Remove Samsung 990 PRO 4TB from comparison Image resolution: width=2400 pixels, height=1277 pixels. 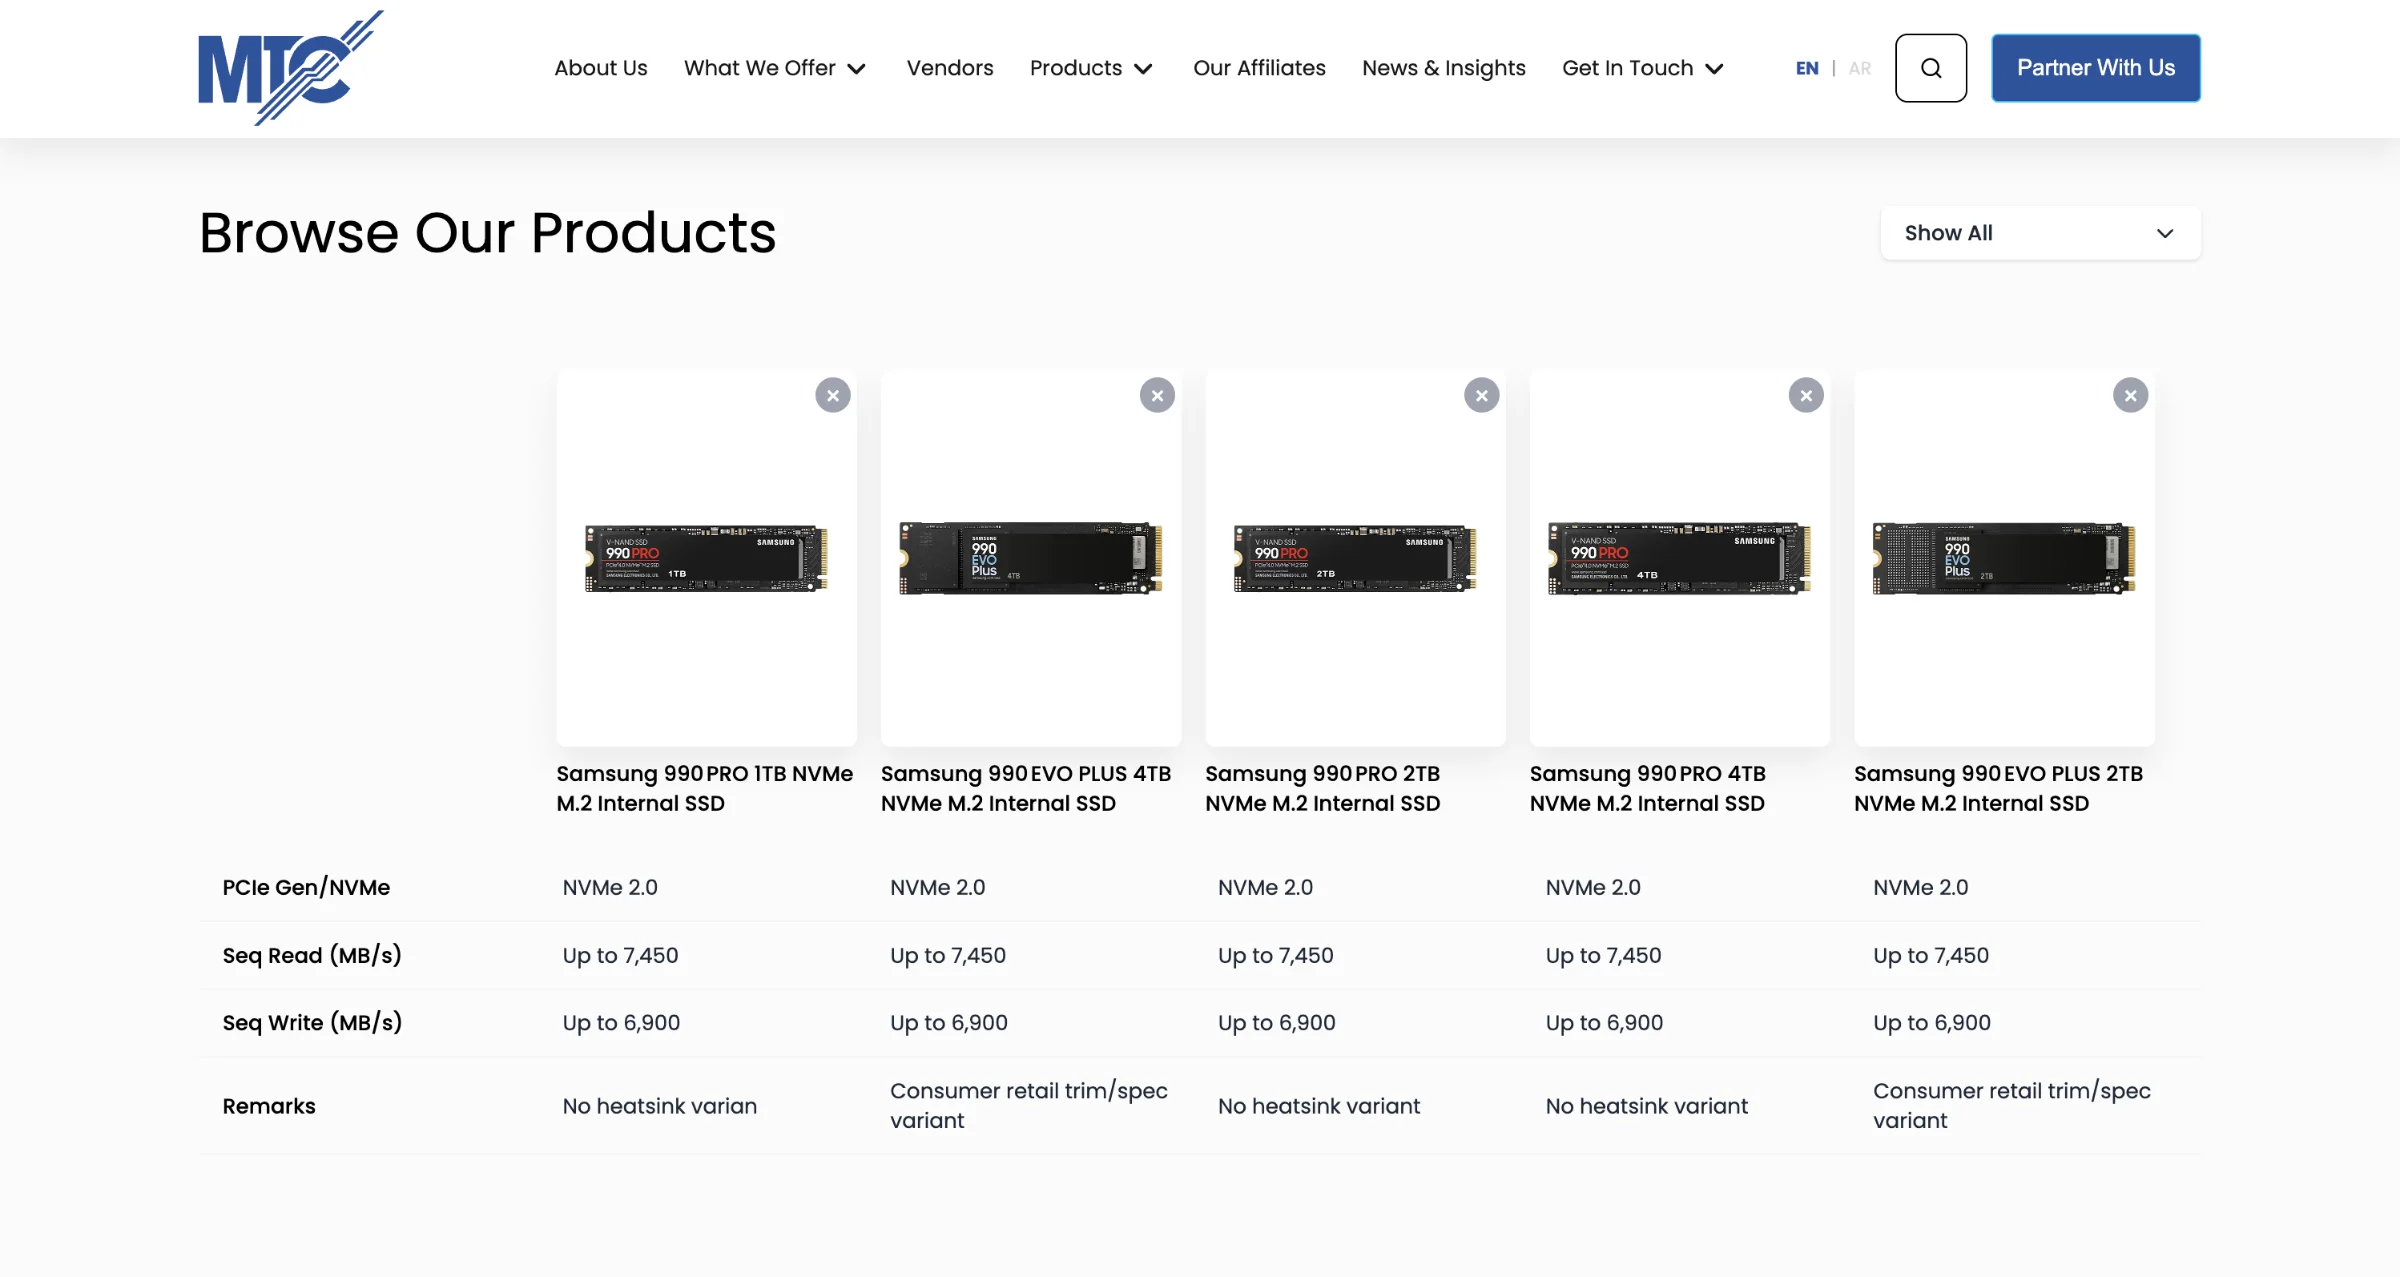pos(1806,395)
